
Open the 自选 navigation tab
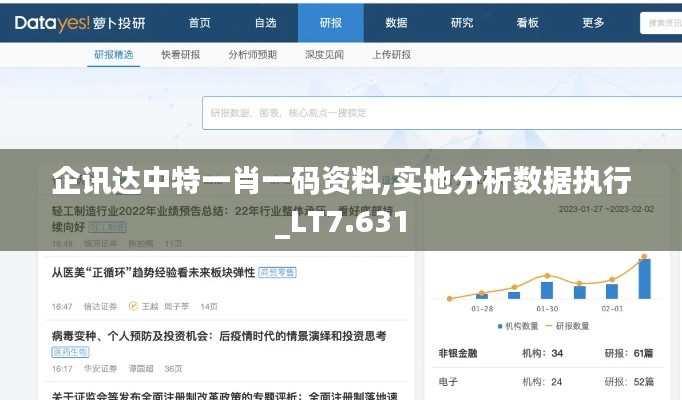click(x=265, y=22)
